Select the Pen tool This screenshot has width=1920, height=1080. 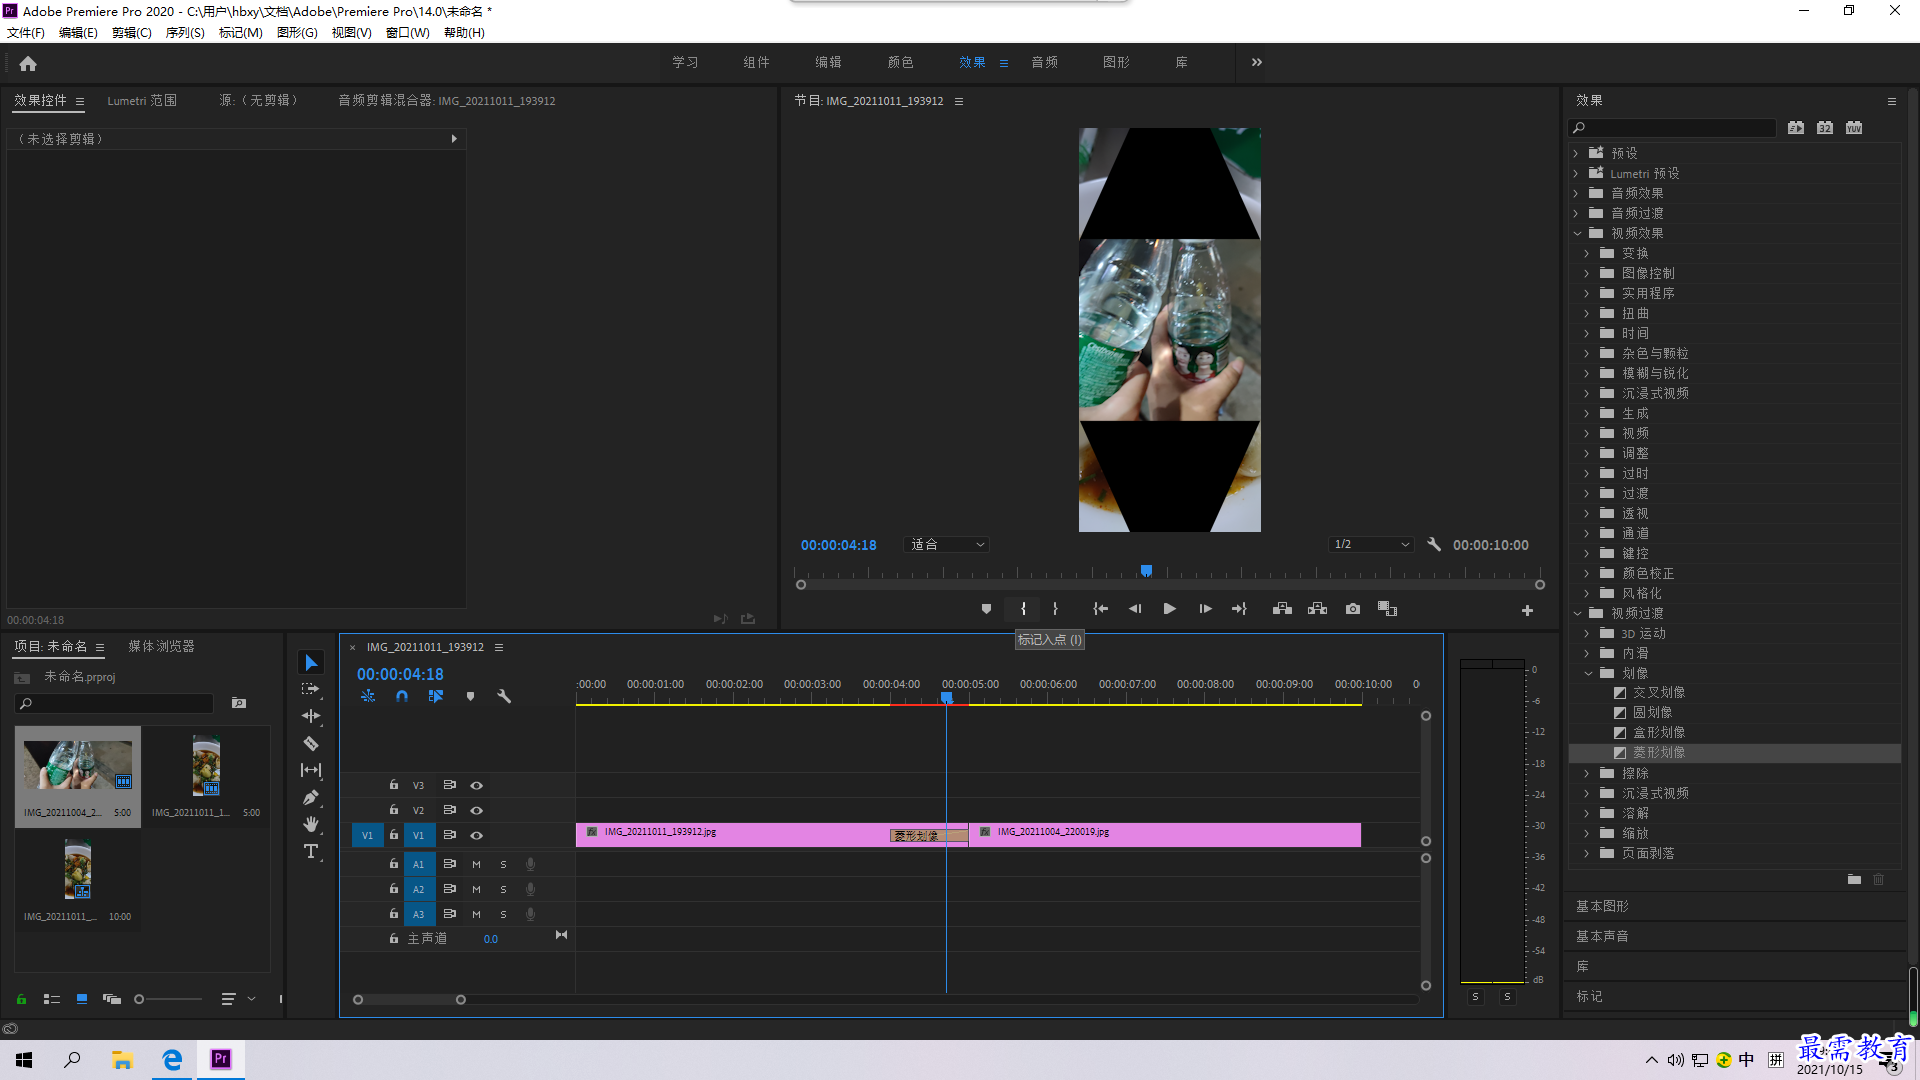tap(311, 797)
